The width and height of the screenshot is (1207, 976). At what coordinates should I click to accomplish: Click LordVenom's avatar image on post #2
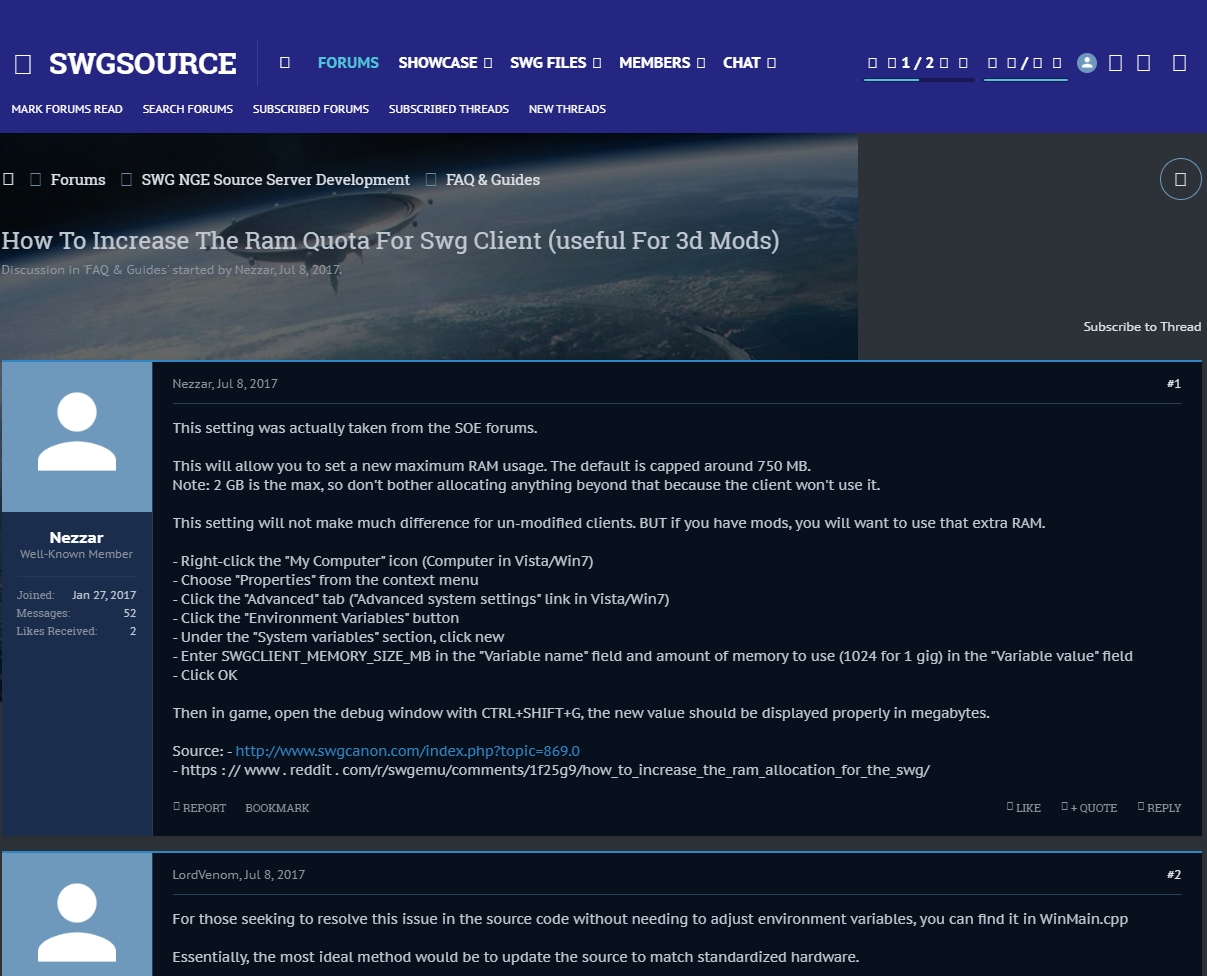(x=77, y=915)
